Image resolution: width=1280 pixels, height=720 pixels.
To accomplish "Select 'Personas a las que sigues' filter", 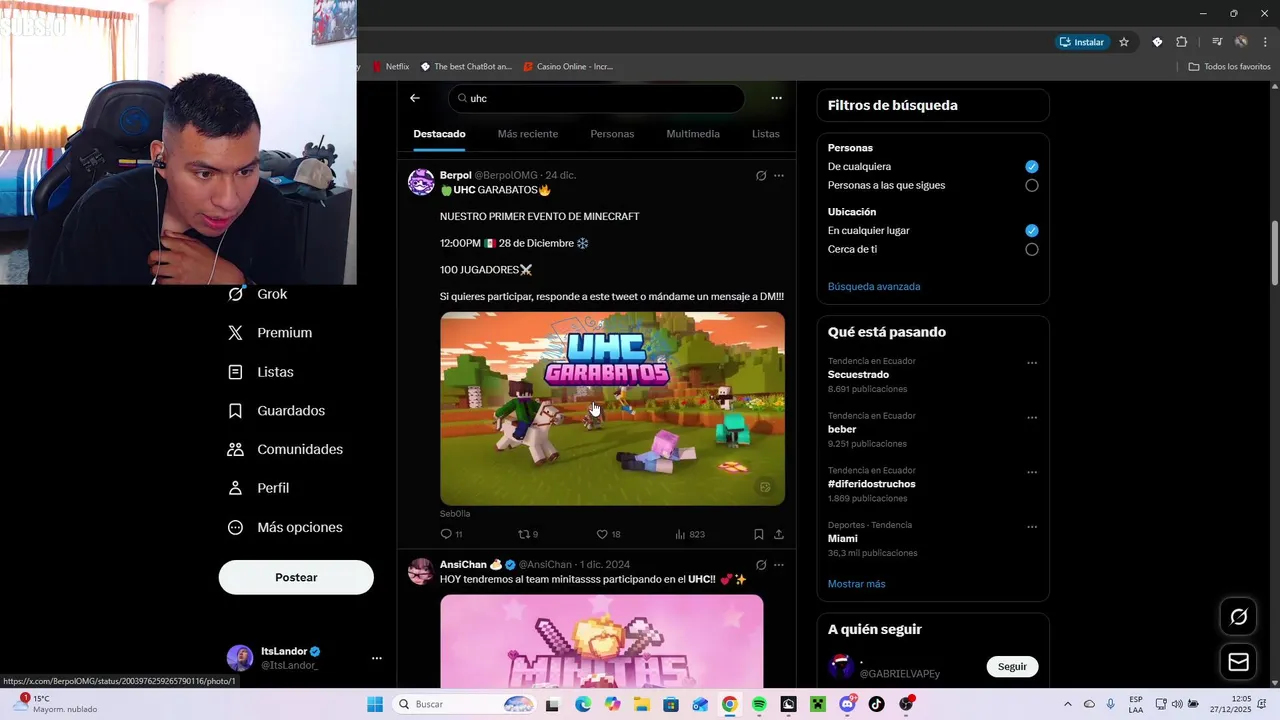I will tap(1031, 186).
